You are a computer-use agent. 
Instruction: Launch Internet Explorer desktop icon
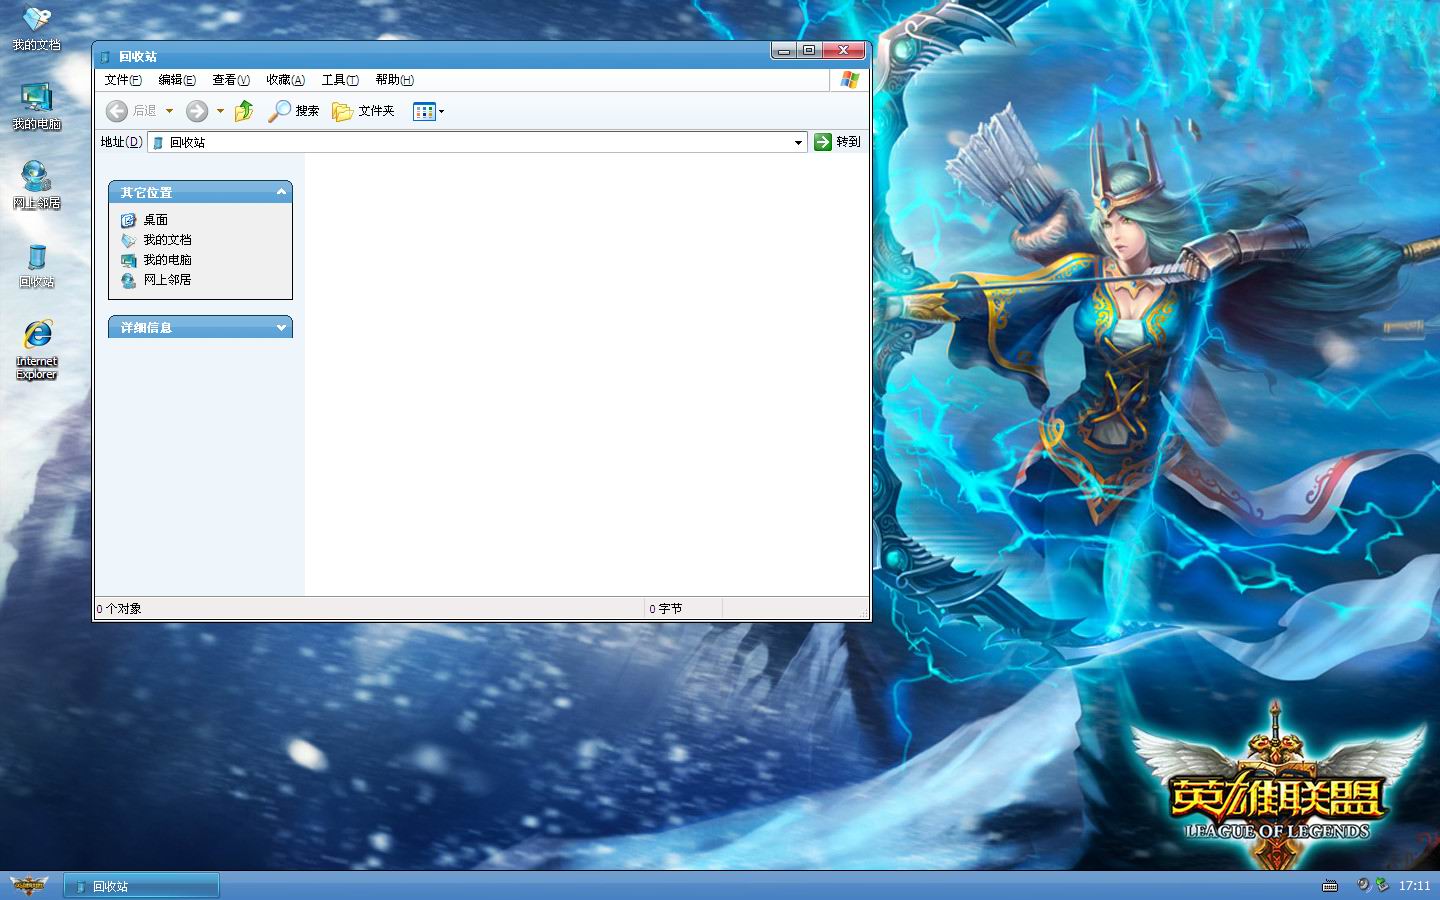tap(36, 350)
